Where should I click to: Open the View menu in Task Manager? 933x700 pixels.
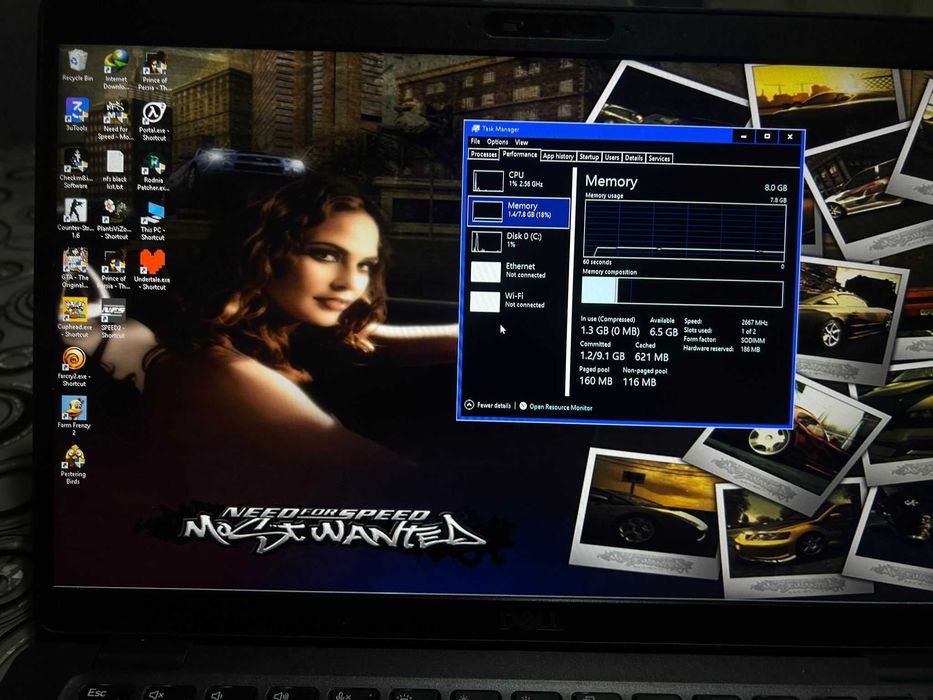pyautogui.click(x=521, y=143)
